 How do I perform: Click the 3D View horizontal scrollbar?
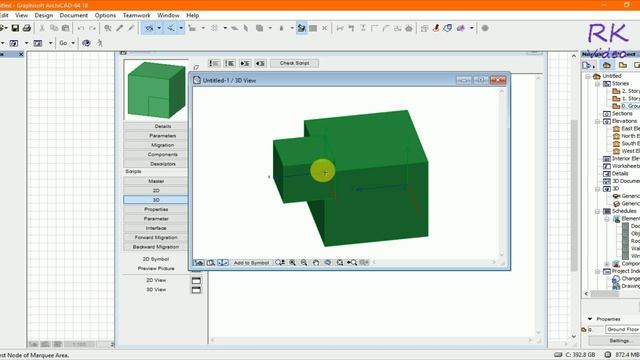tap(433, 262)
